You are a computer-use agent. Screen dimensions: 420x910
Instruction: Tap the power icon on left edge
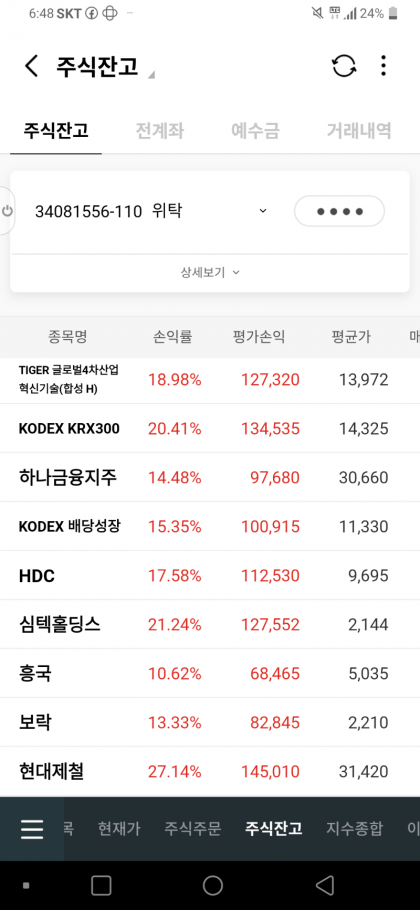pos(8,211)
